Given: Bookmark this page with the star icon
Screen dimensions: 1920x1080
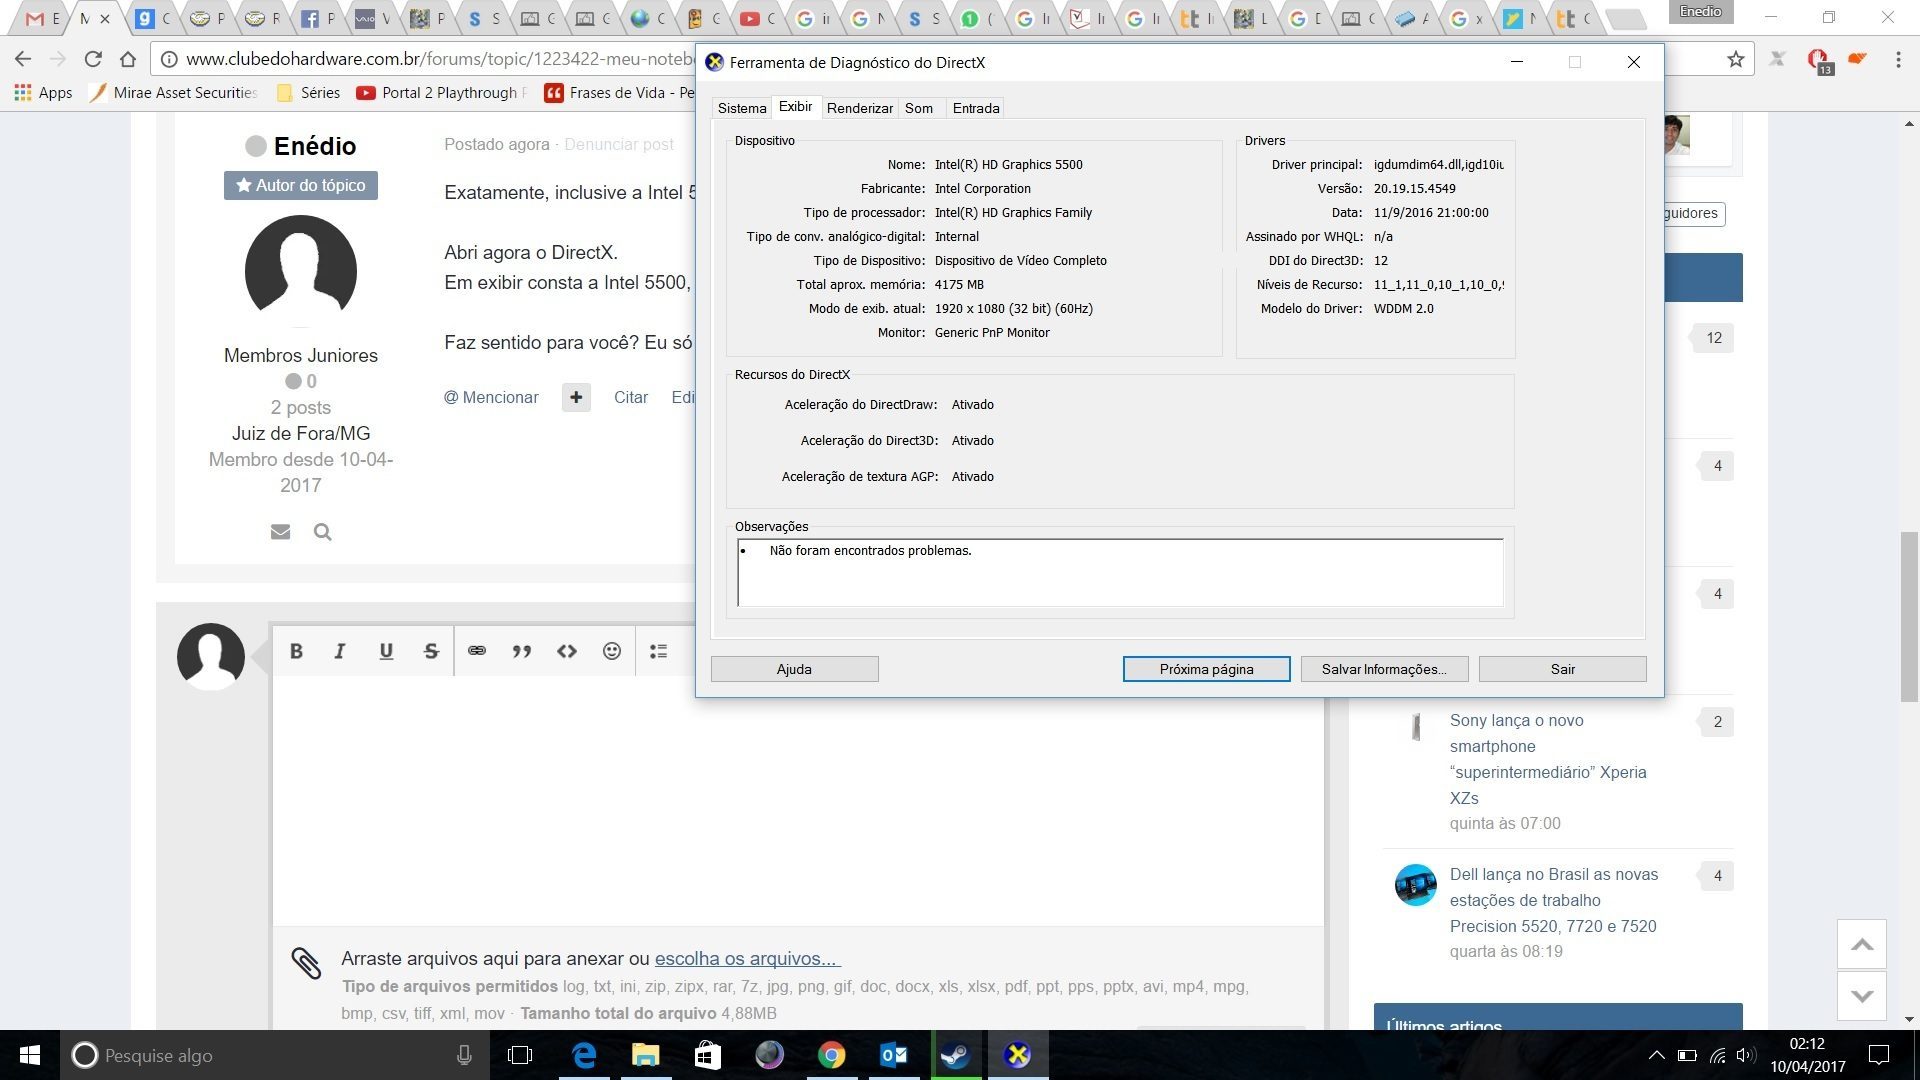Looking at the screenshot, I should click(x=1735, y=60).
